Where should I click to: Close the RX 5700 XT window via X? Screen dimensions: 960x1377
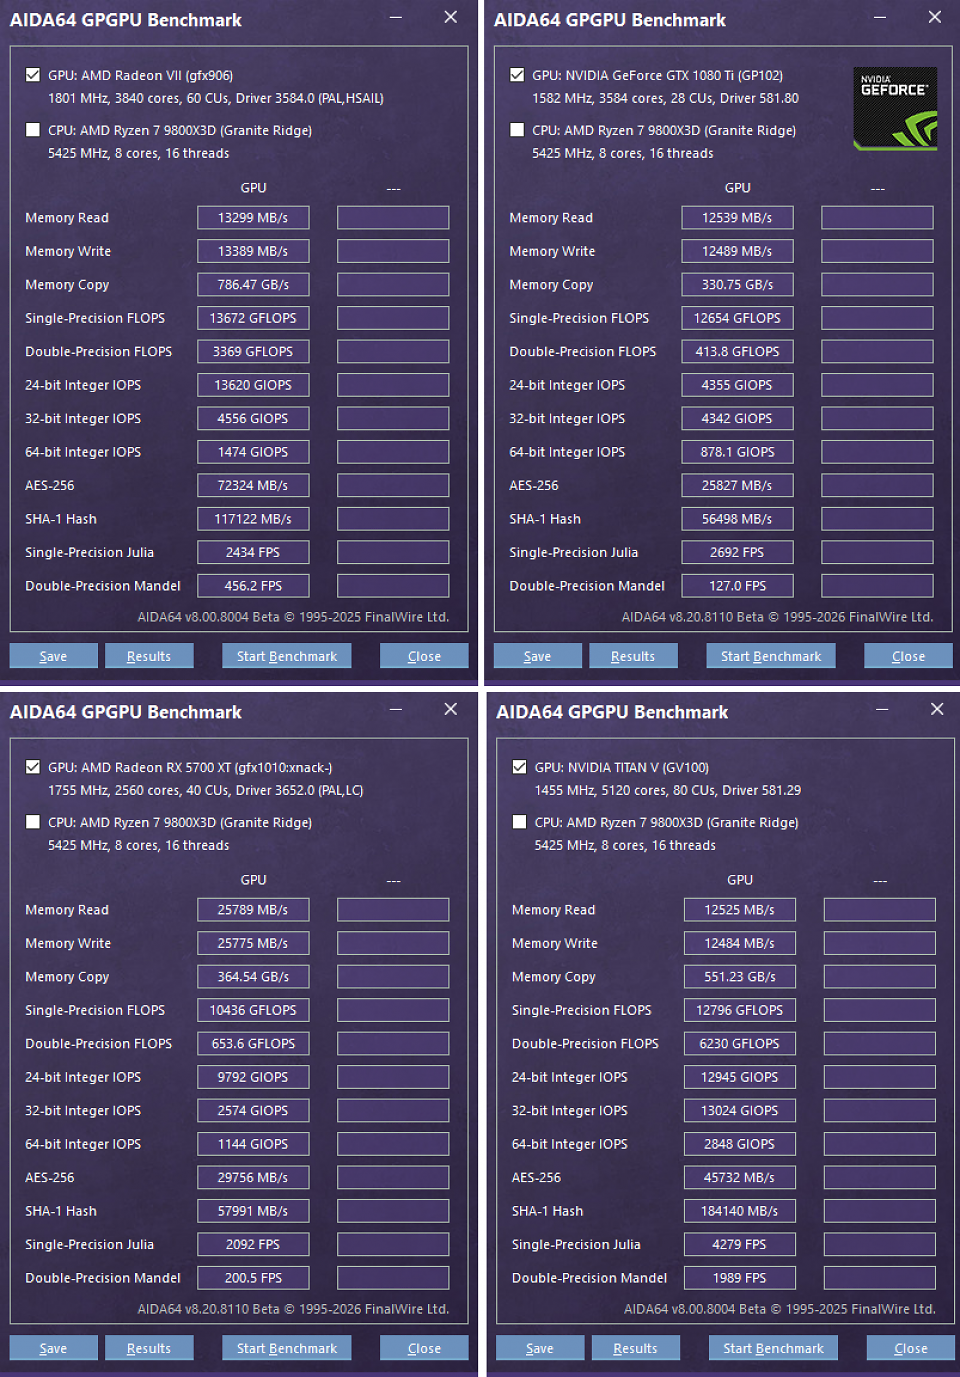click(451, 709)
